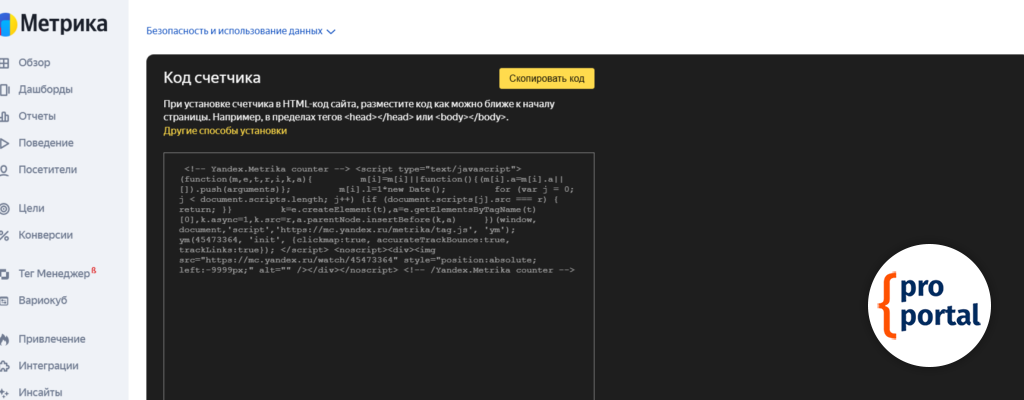The image size is (1024, 400).
Task: Click the Код счетчика heading
Action: 212,78
